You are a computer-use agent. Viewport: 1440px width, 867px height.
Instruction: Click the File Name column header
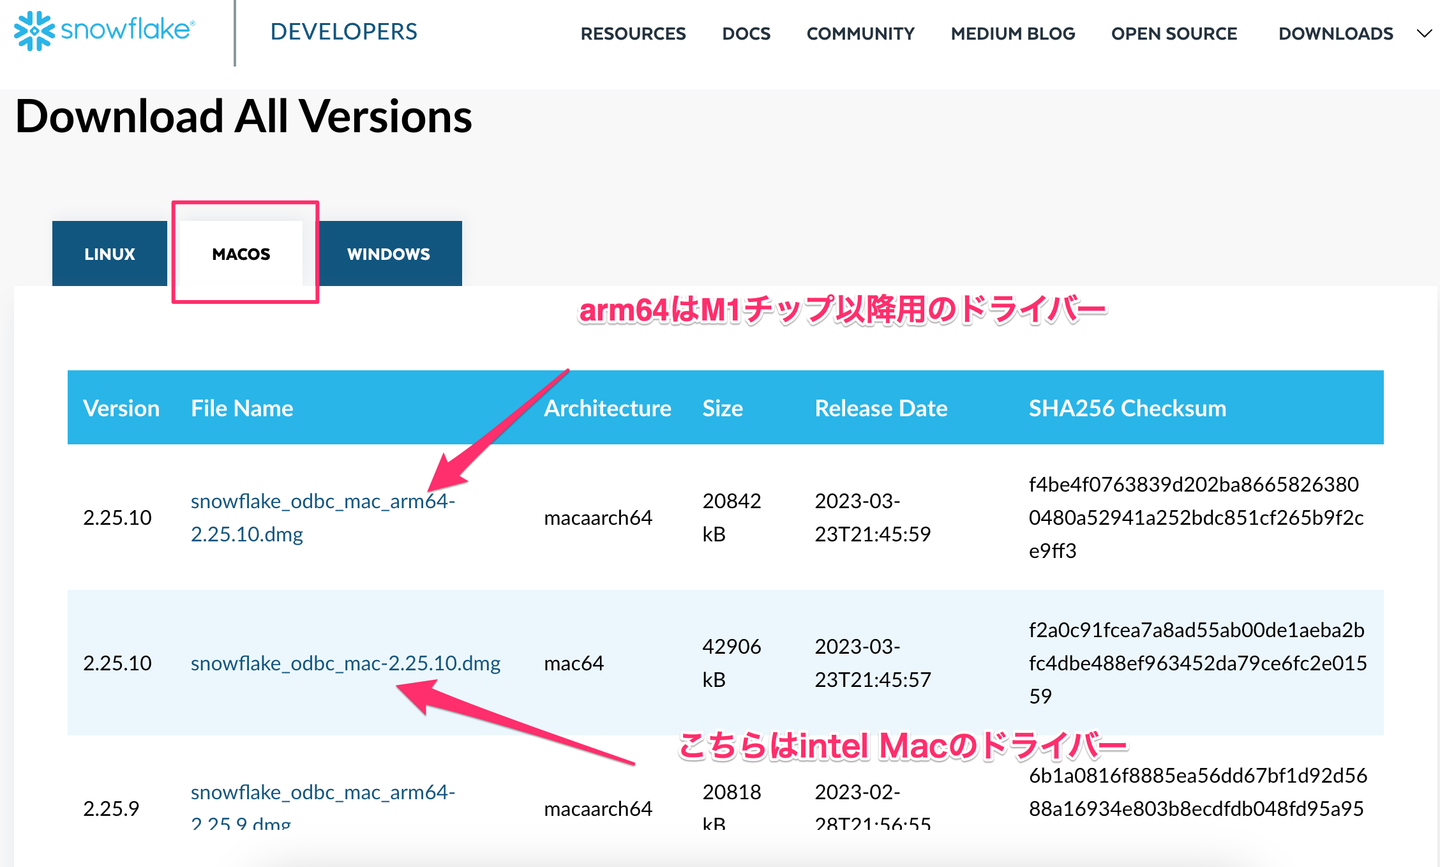tap(242, 408)
